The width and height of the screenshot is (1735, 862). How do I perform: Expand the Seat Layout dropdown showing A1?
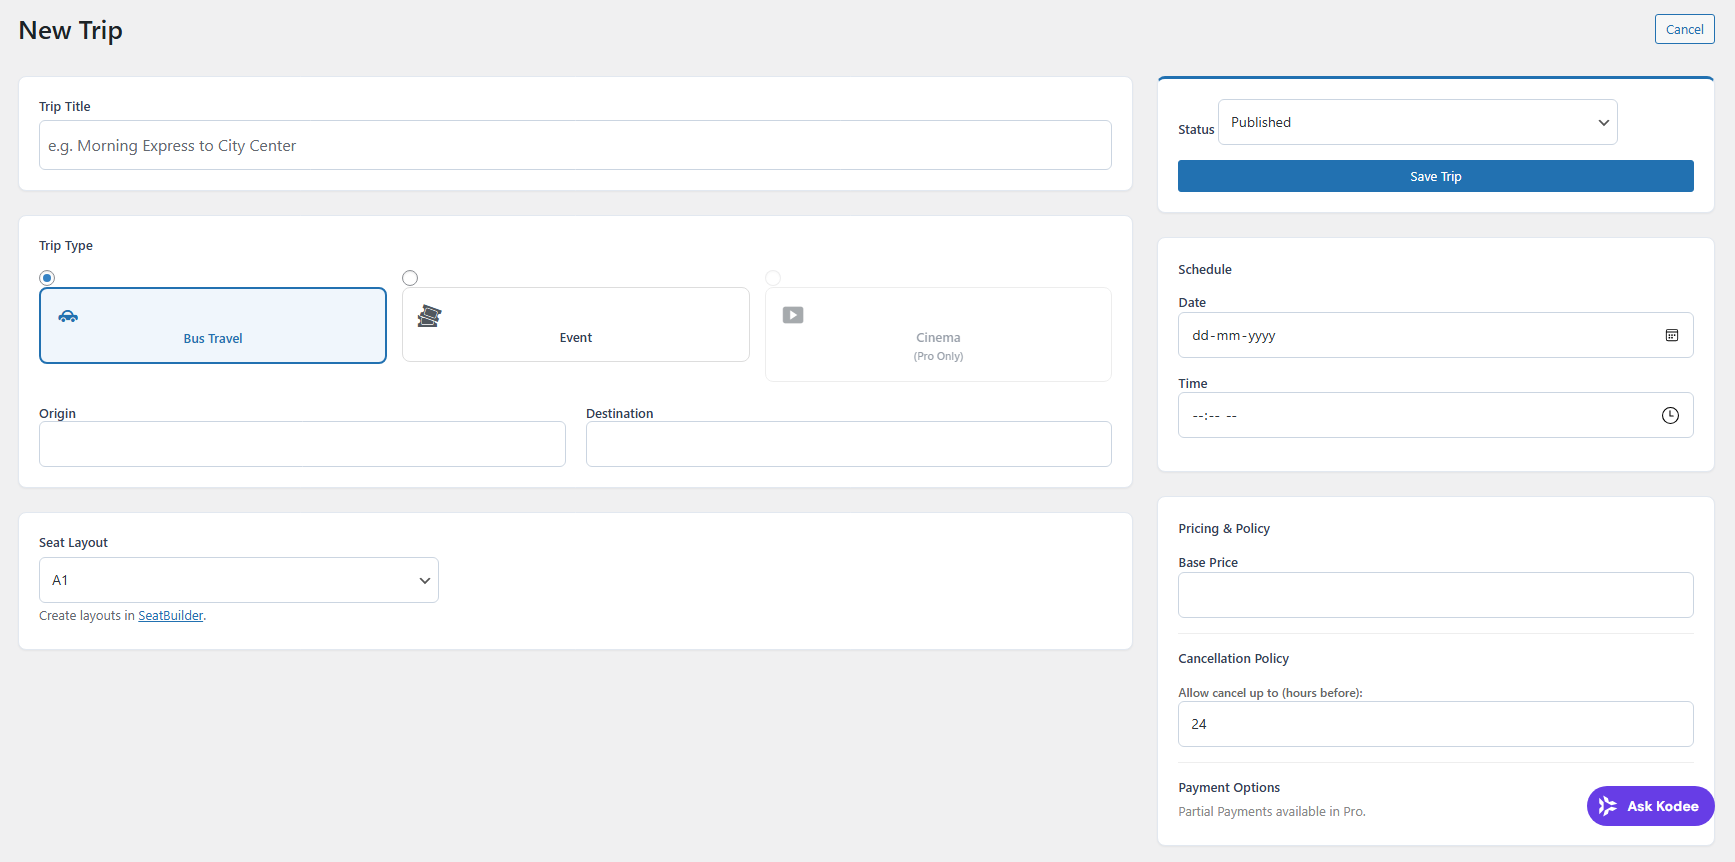pos(238,580)
